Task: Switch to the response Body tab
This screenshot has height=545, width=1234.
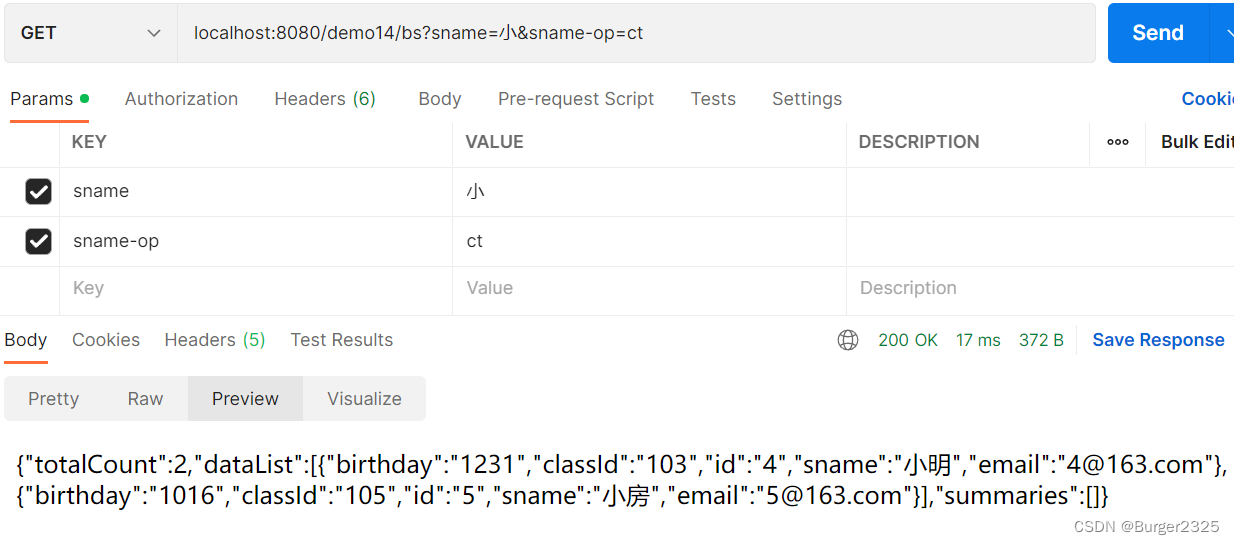Action: point(26,340)
